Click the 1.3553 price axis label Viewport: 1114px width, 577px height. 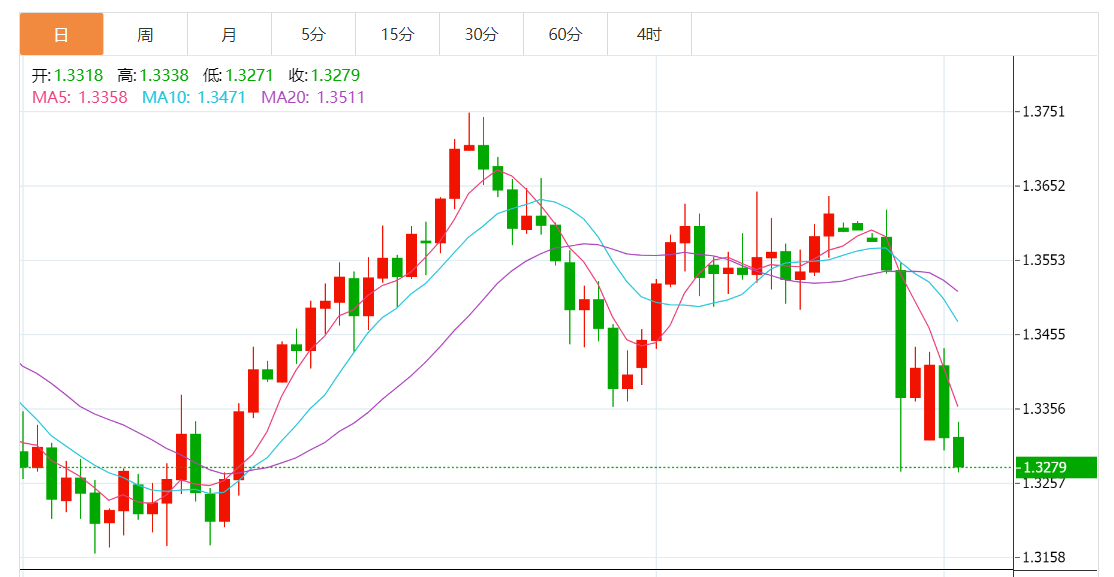point(1044,260)
